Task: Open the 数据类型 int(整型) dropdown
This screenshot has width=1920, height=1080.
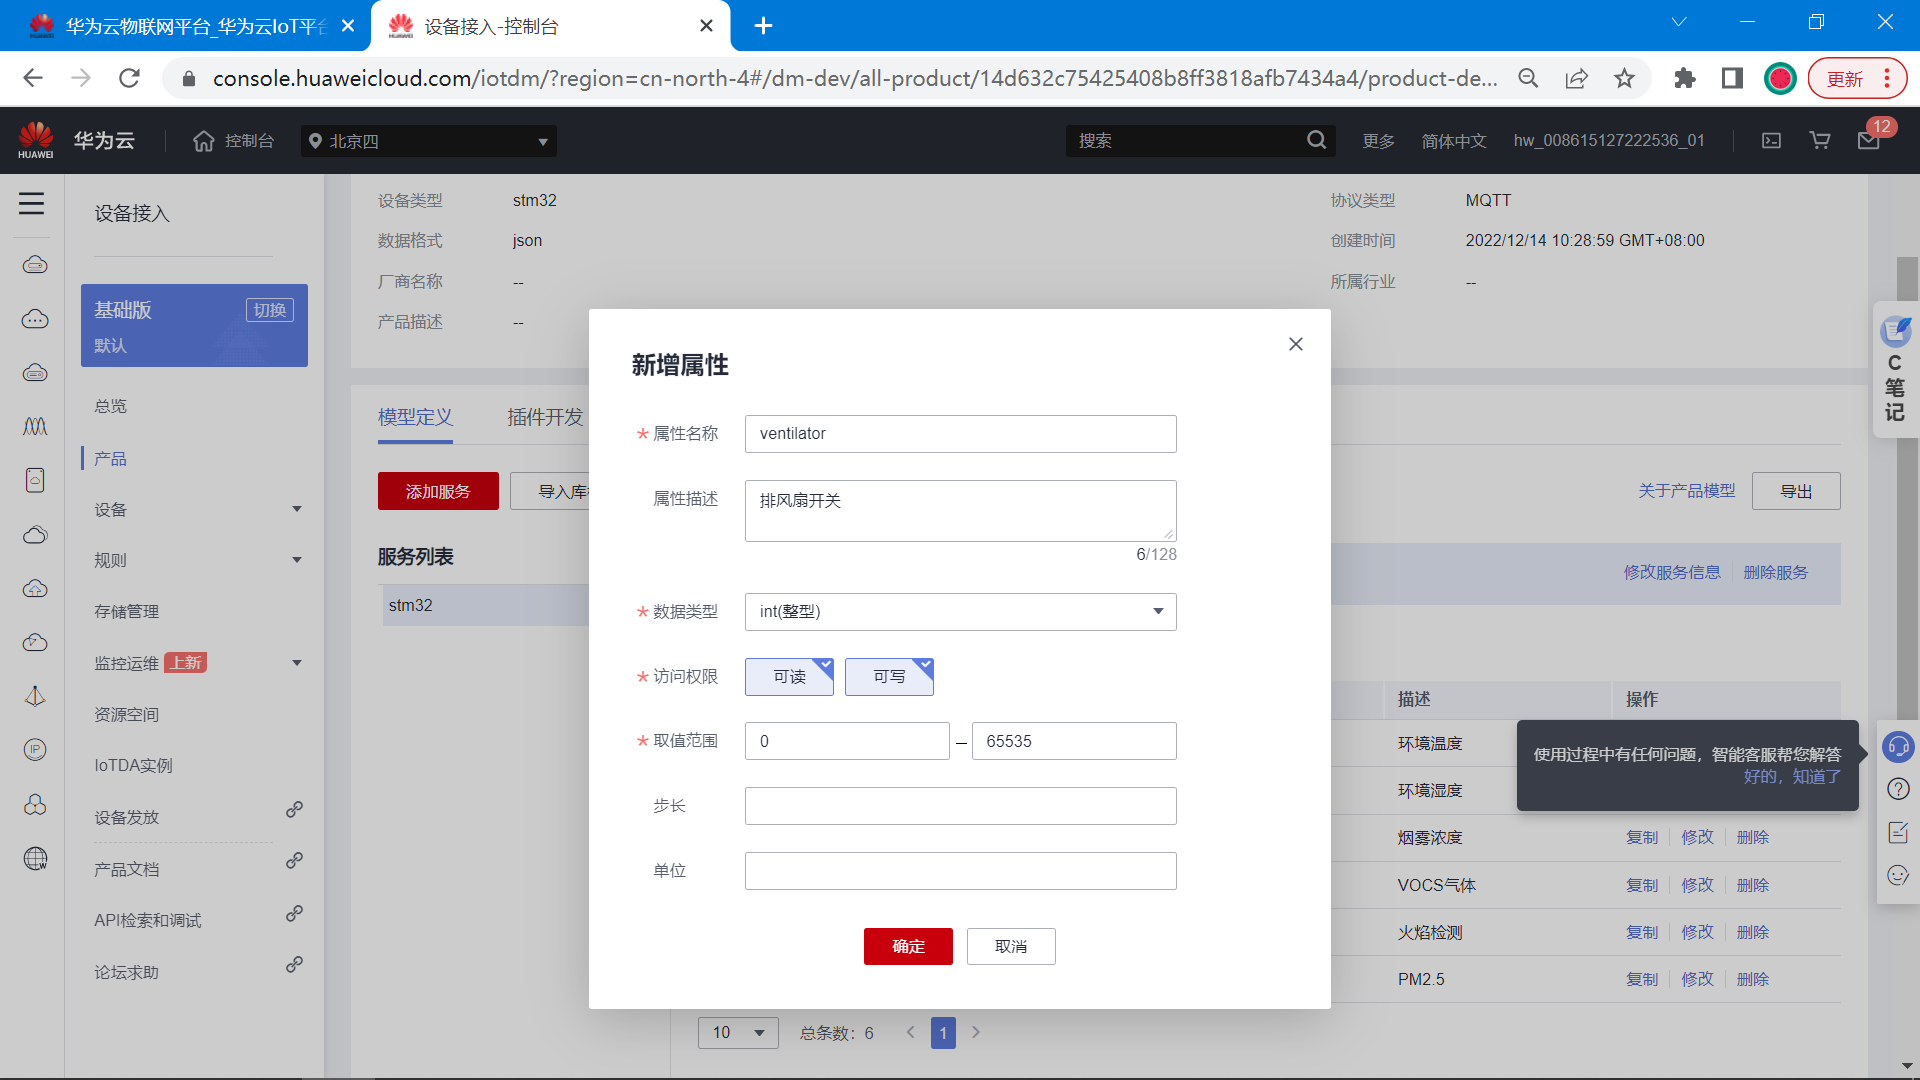Action: (x=960, y=612)
